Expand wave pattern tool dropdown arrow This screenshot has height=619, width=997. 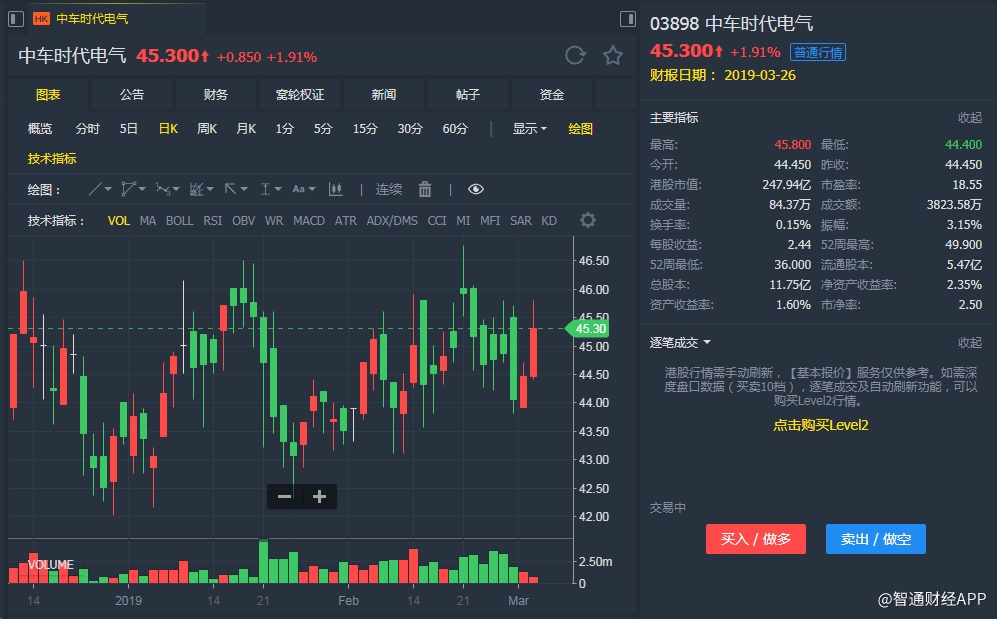176,189
